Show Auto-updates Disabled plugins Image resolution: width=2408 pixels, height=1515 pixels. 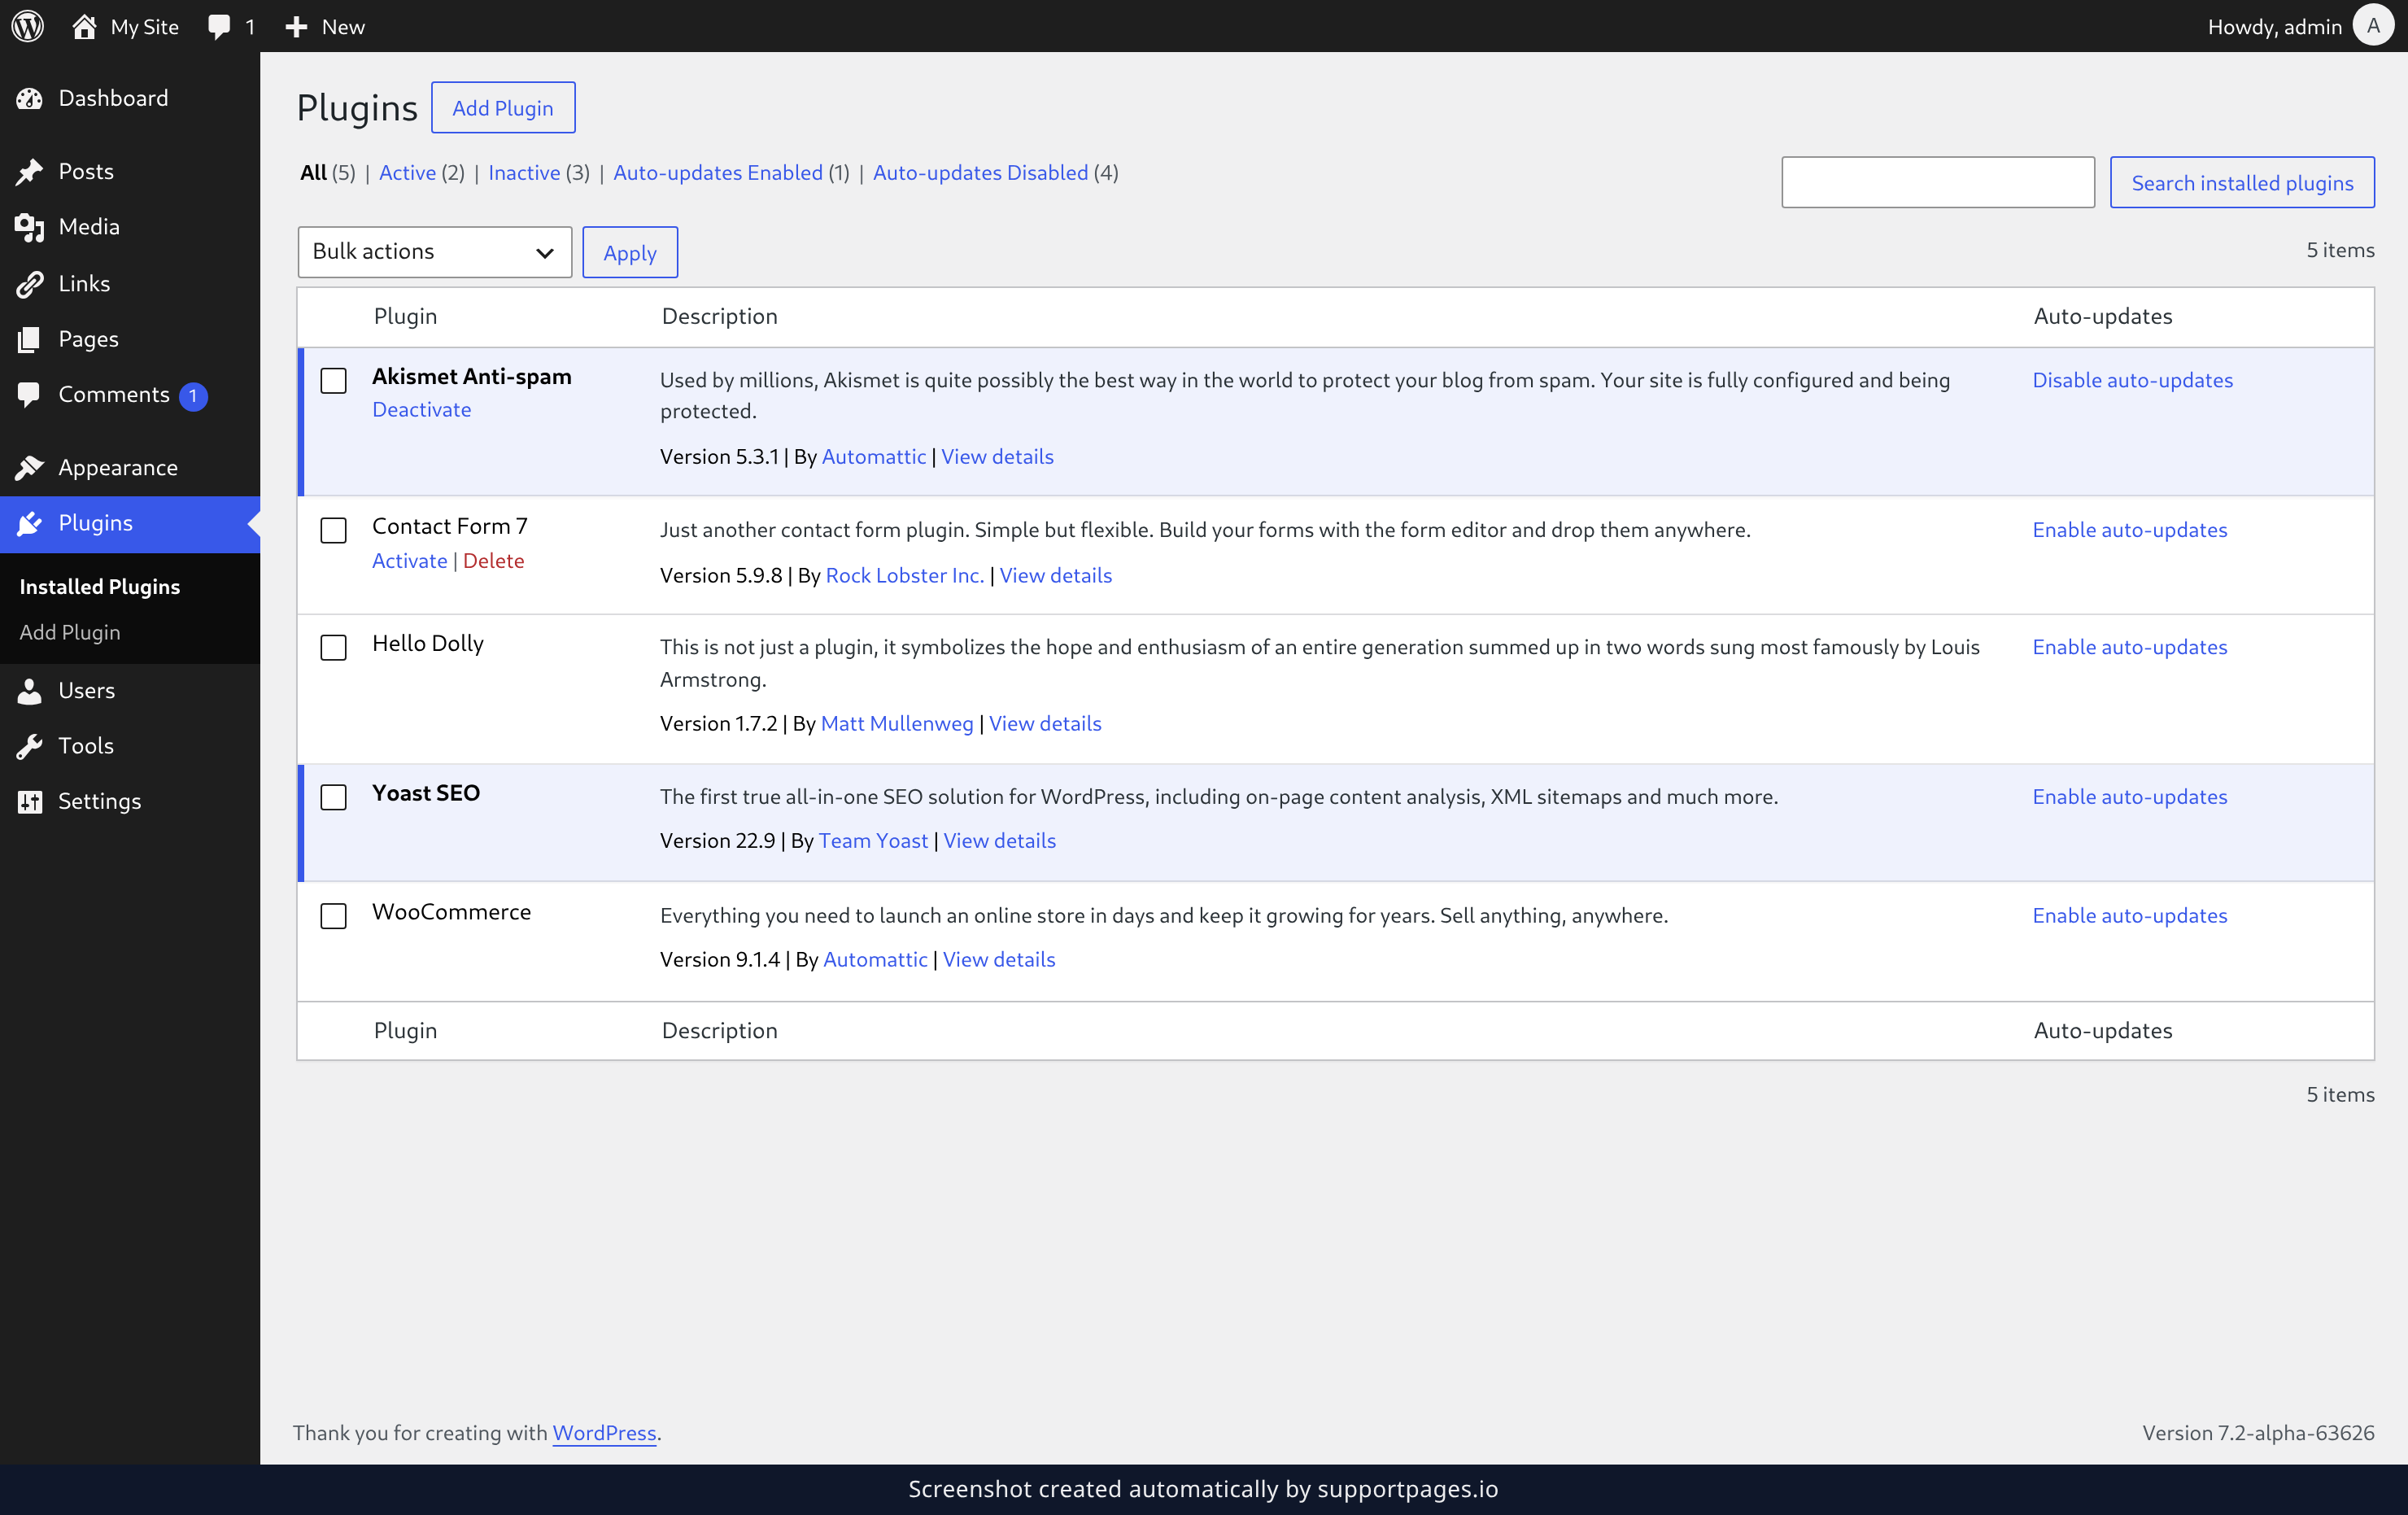click(980, 172)
